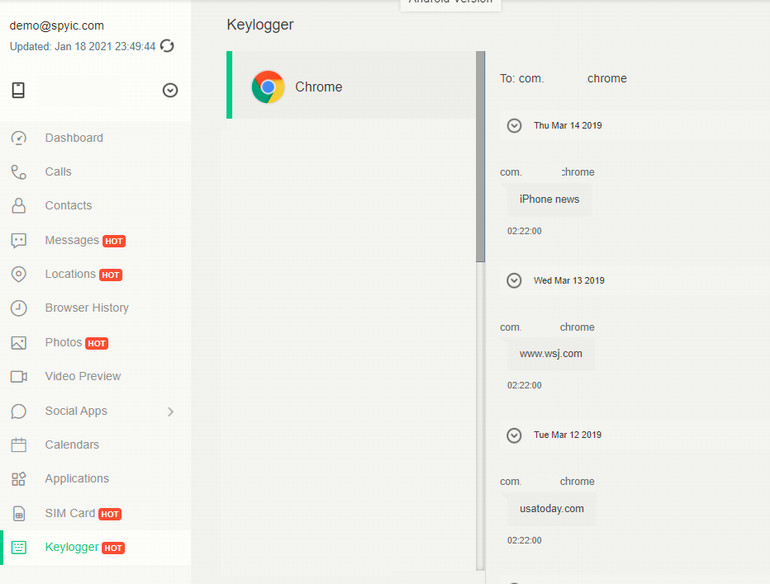
Task: Open SIM Card section
Action: coord(70,513)
